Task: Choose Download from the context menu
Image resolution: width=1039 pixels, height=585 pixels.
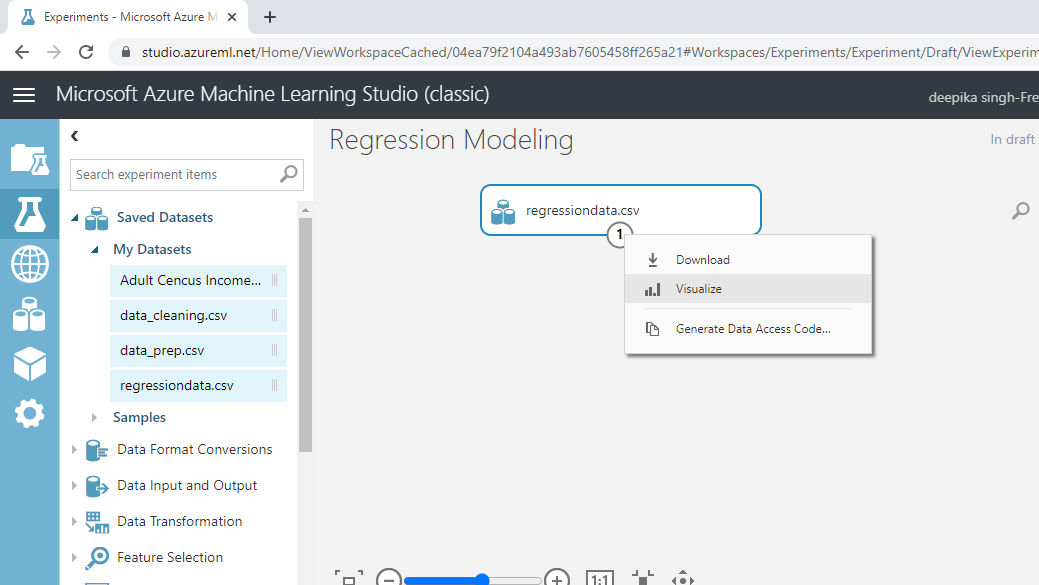Action: (748, 260)
